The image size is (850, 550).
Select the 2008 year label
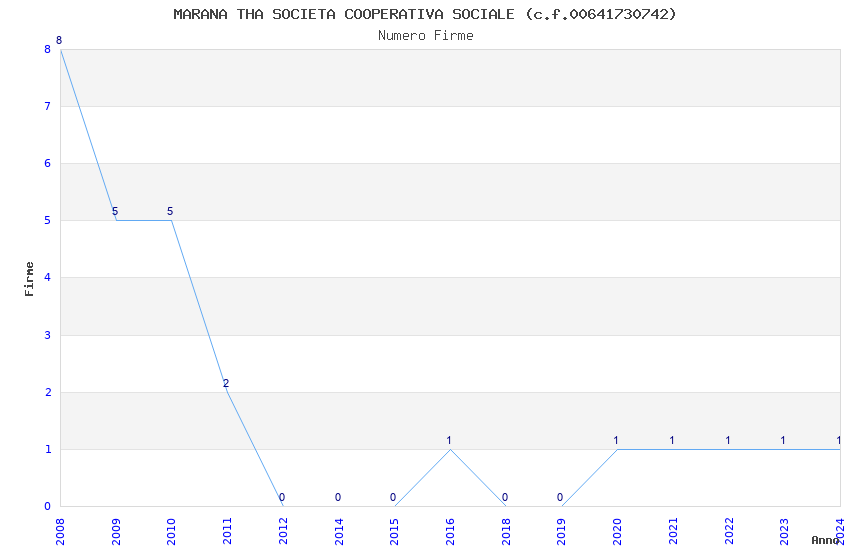coord(60,532)
